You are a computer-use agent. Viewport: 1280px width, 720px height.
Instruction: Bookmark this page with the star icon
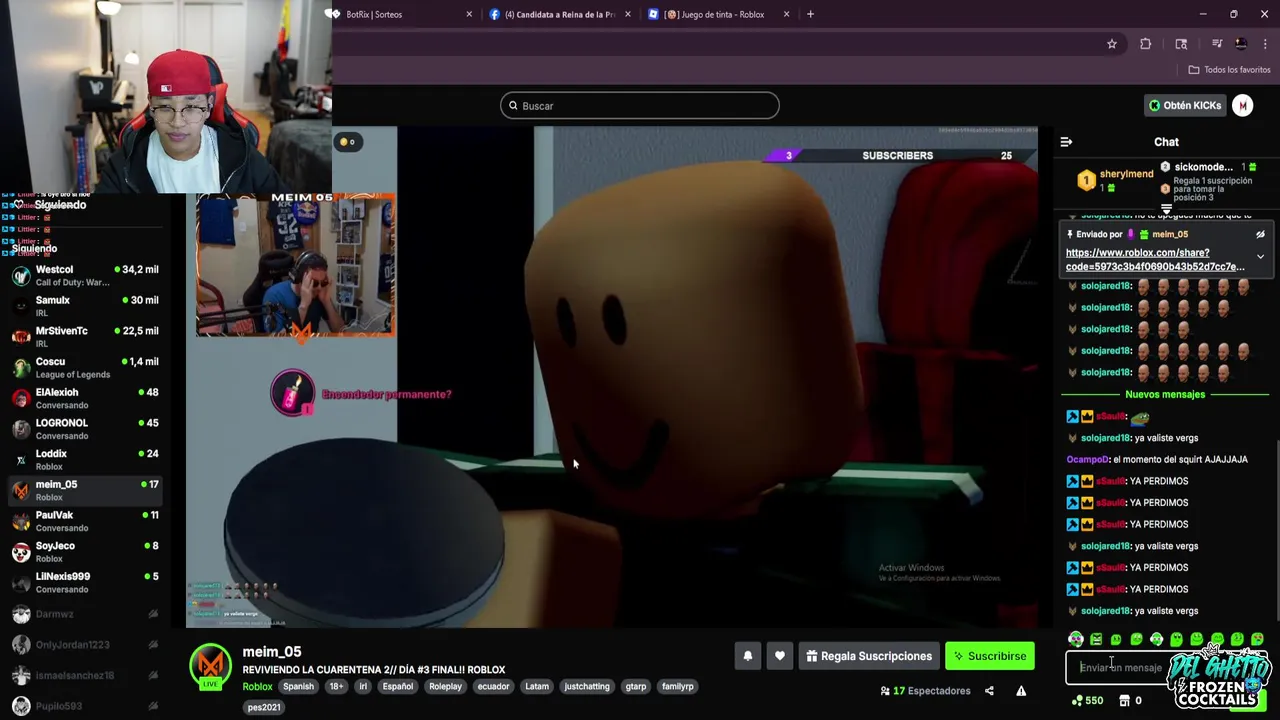click(x=1111, y=44)
